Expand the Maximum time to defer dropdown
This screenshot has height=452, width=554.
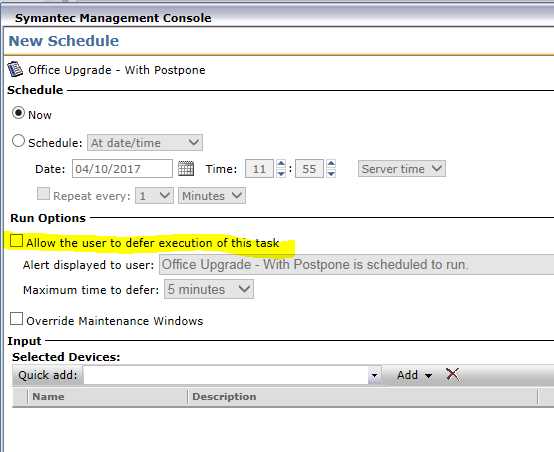click(208, 289)
